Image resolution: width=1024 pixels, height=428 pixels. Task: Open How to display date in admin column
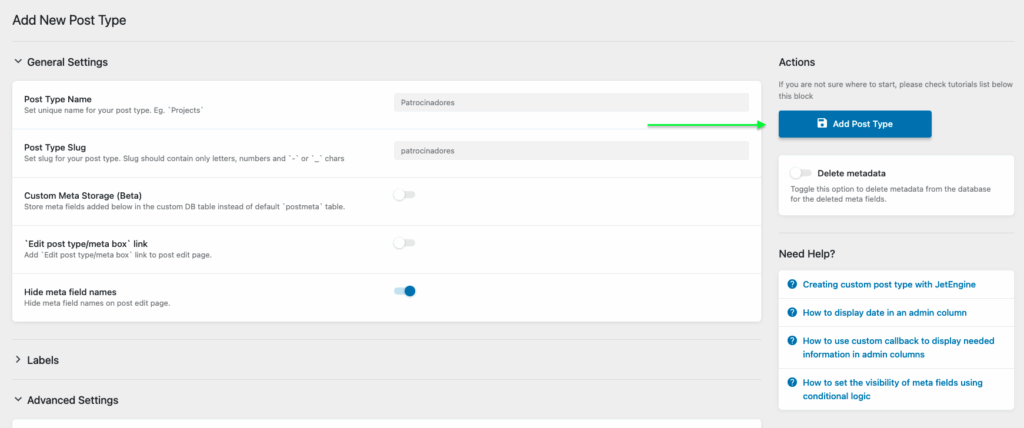click(x=884, y=313)
